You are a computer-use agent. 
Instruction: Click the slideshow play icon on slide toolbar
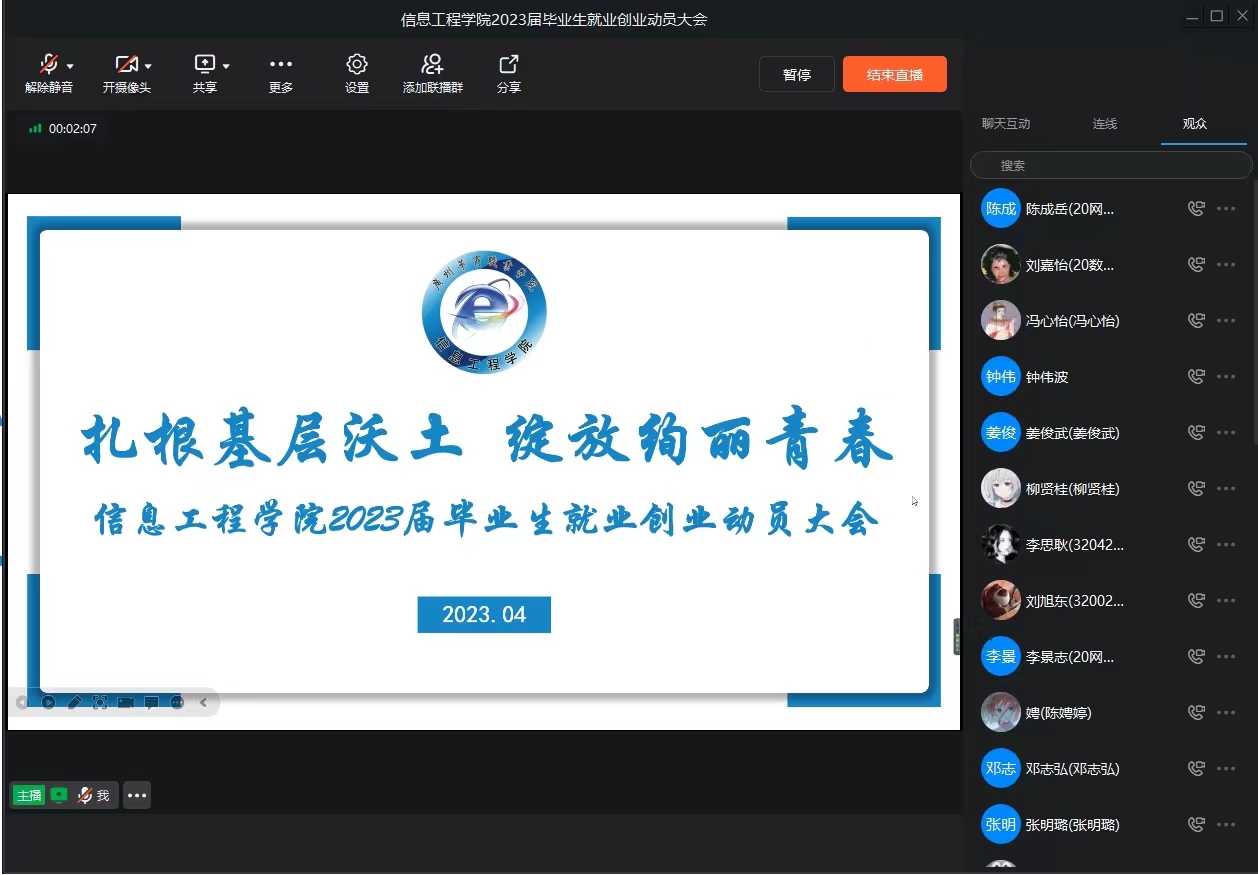pos(48,703)
